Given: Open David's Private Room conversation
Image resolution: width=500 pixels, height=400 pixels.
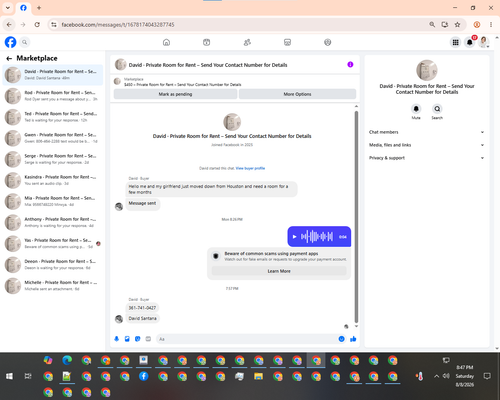Looking at the screenshot, I should [53, 75].
